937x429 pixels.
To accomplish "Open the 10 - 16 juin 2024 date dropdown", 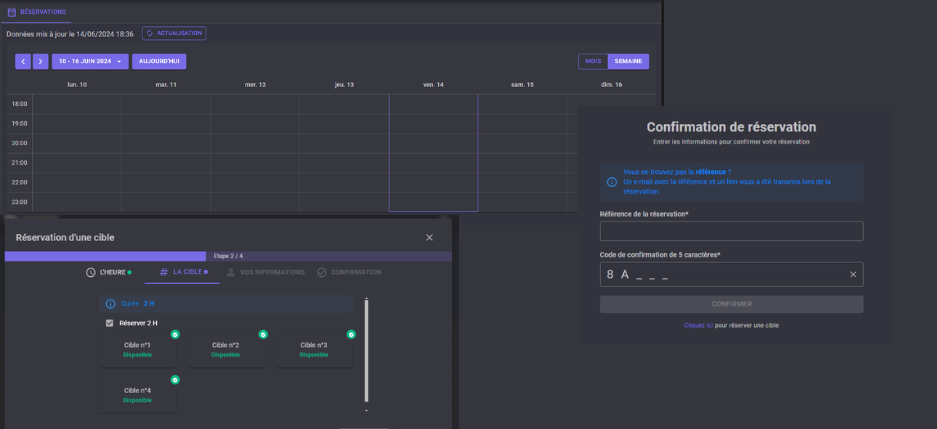I will click(x=90, y=62).
